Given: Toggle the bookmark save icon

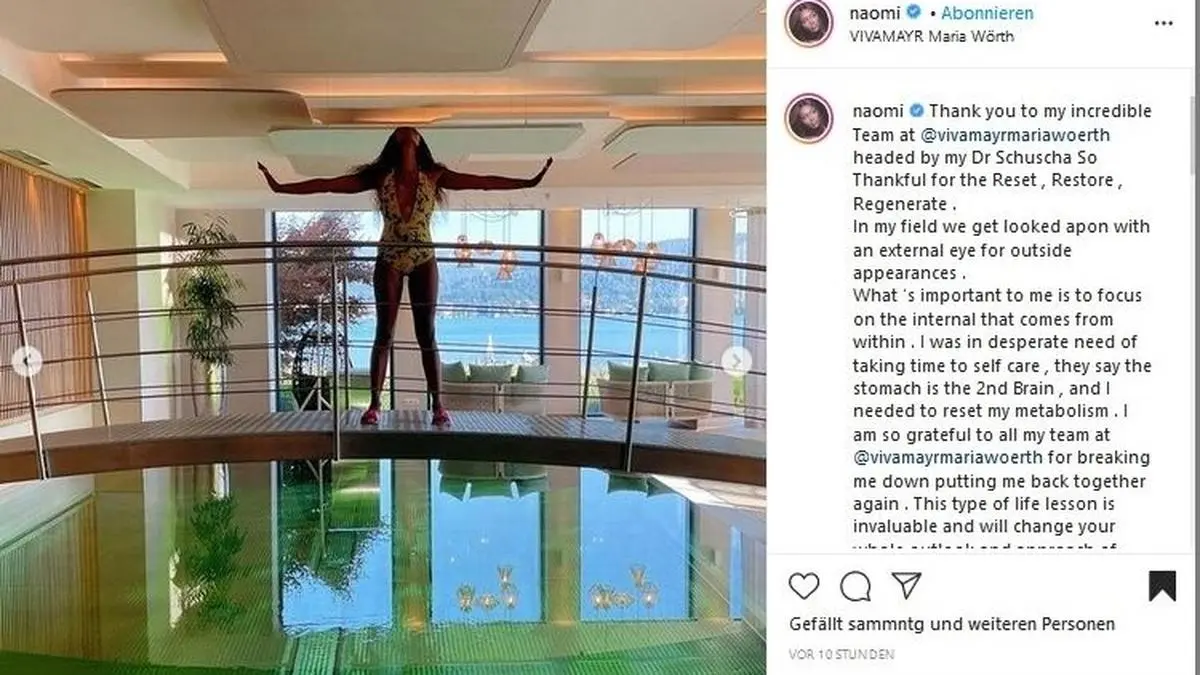Looking at the screenshot, I should point(1162,586).
